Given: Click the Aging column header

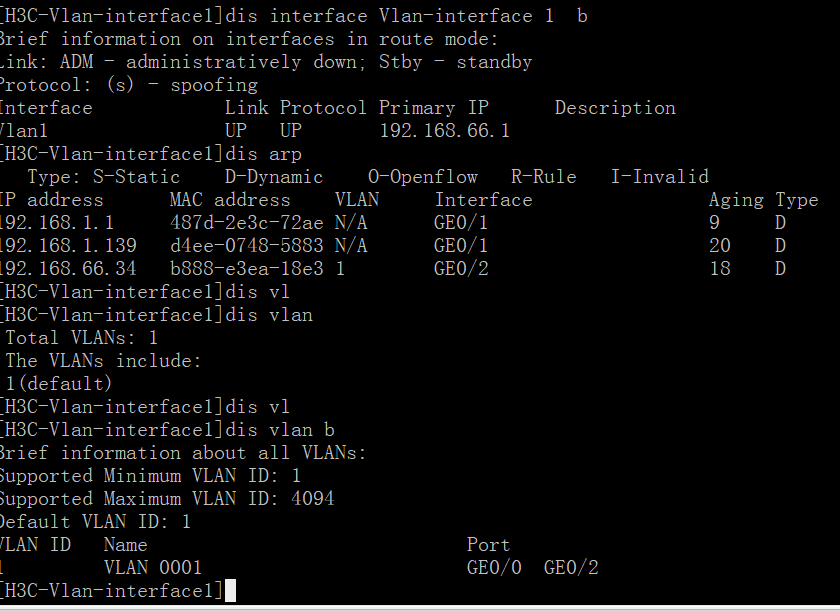Looking at the screenshot, I should click(x=736, y=200).
